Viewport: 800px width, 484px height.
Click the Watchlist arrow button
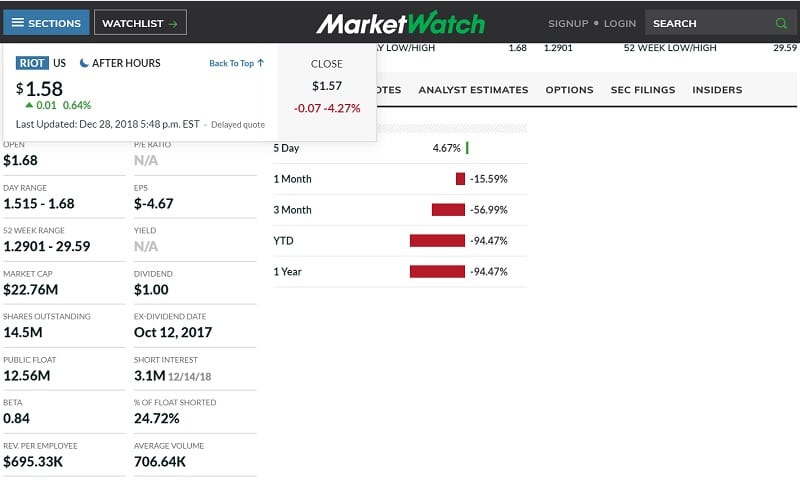pyautogui.click(x=139, y=23)
